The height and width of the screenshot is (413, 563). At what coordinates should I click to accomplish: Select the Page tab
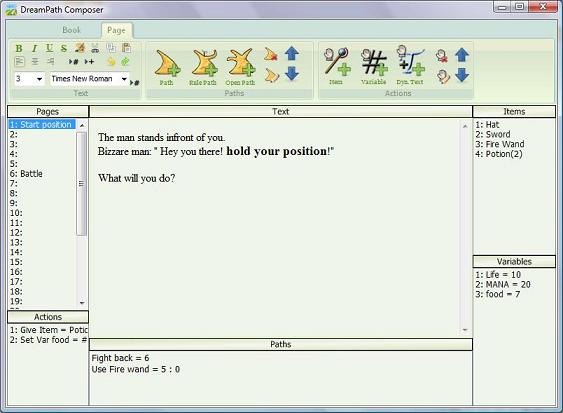[116, 31]
